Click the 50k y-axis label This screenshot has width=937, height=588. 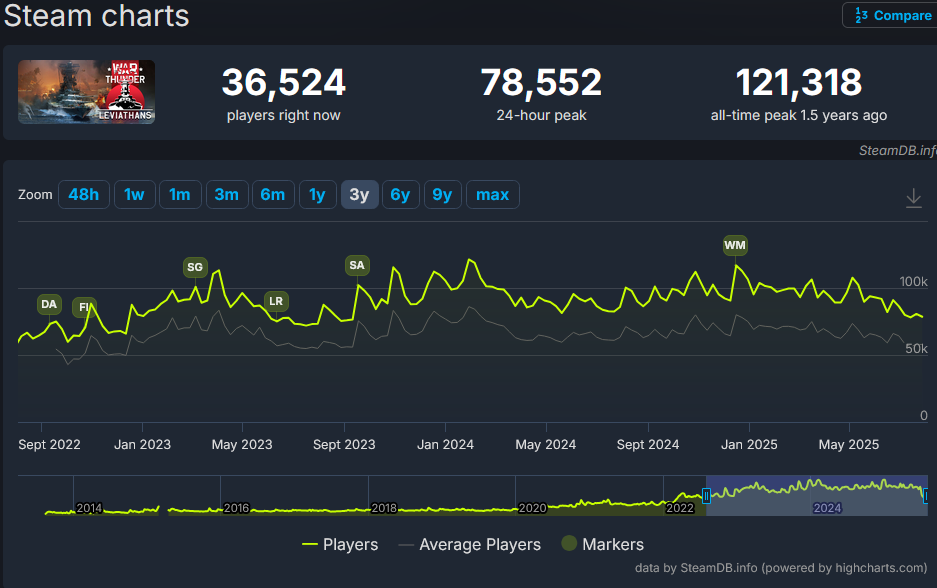917,348
